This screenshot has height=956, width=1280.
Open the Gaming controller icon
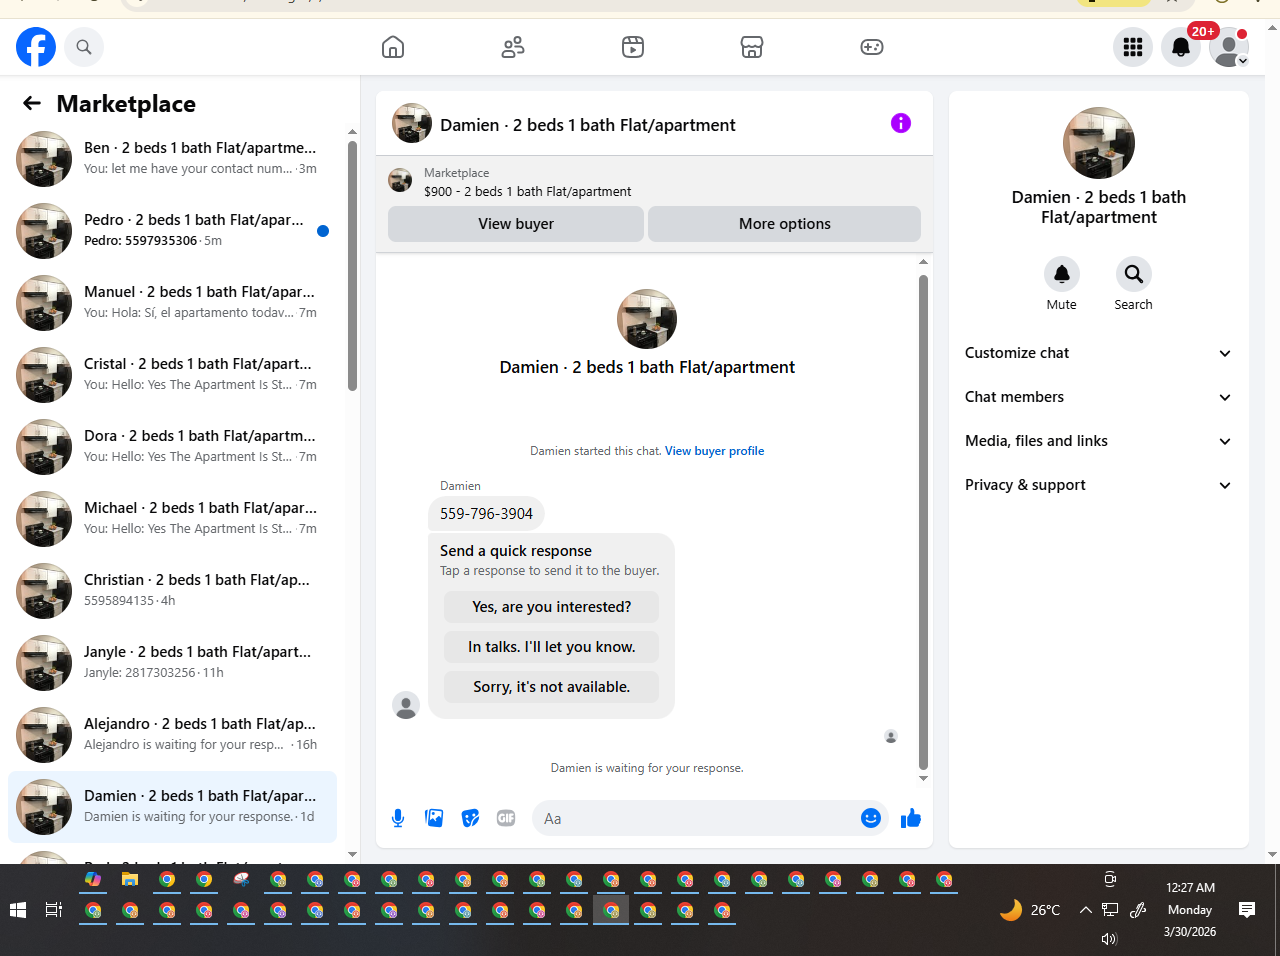[x=872, y=47]
